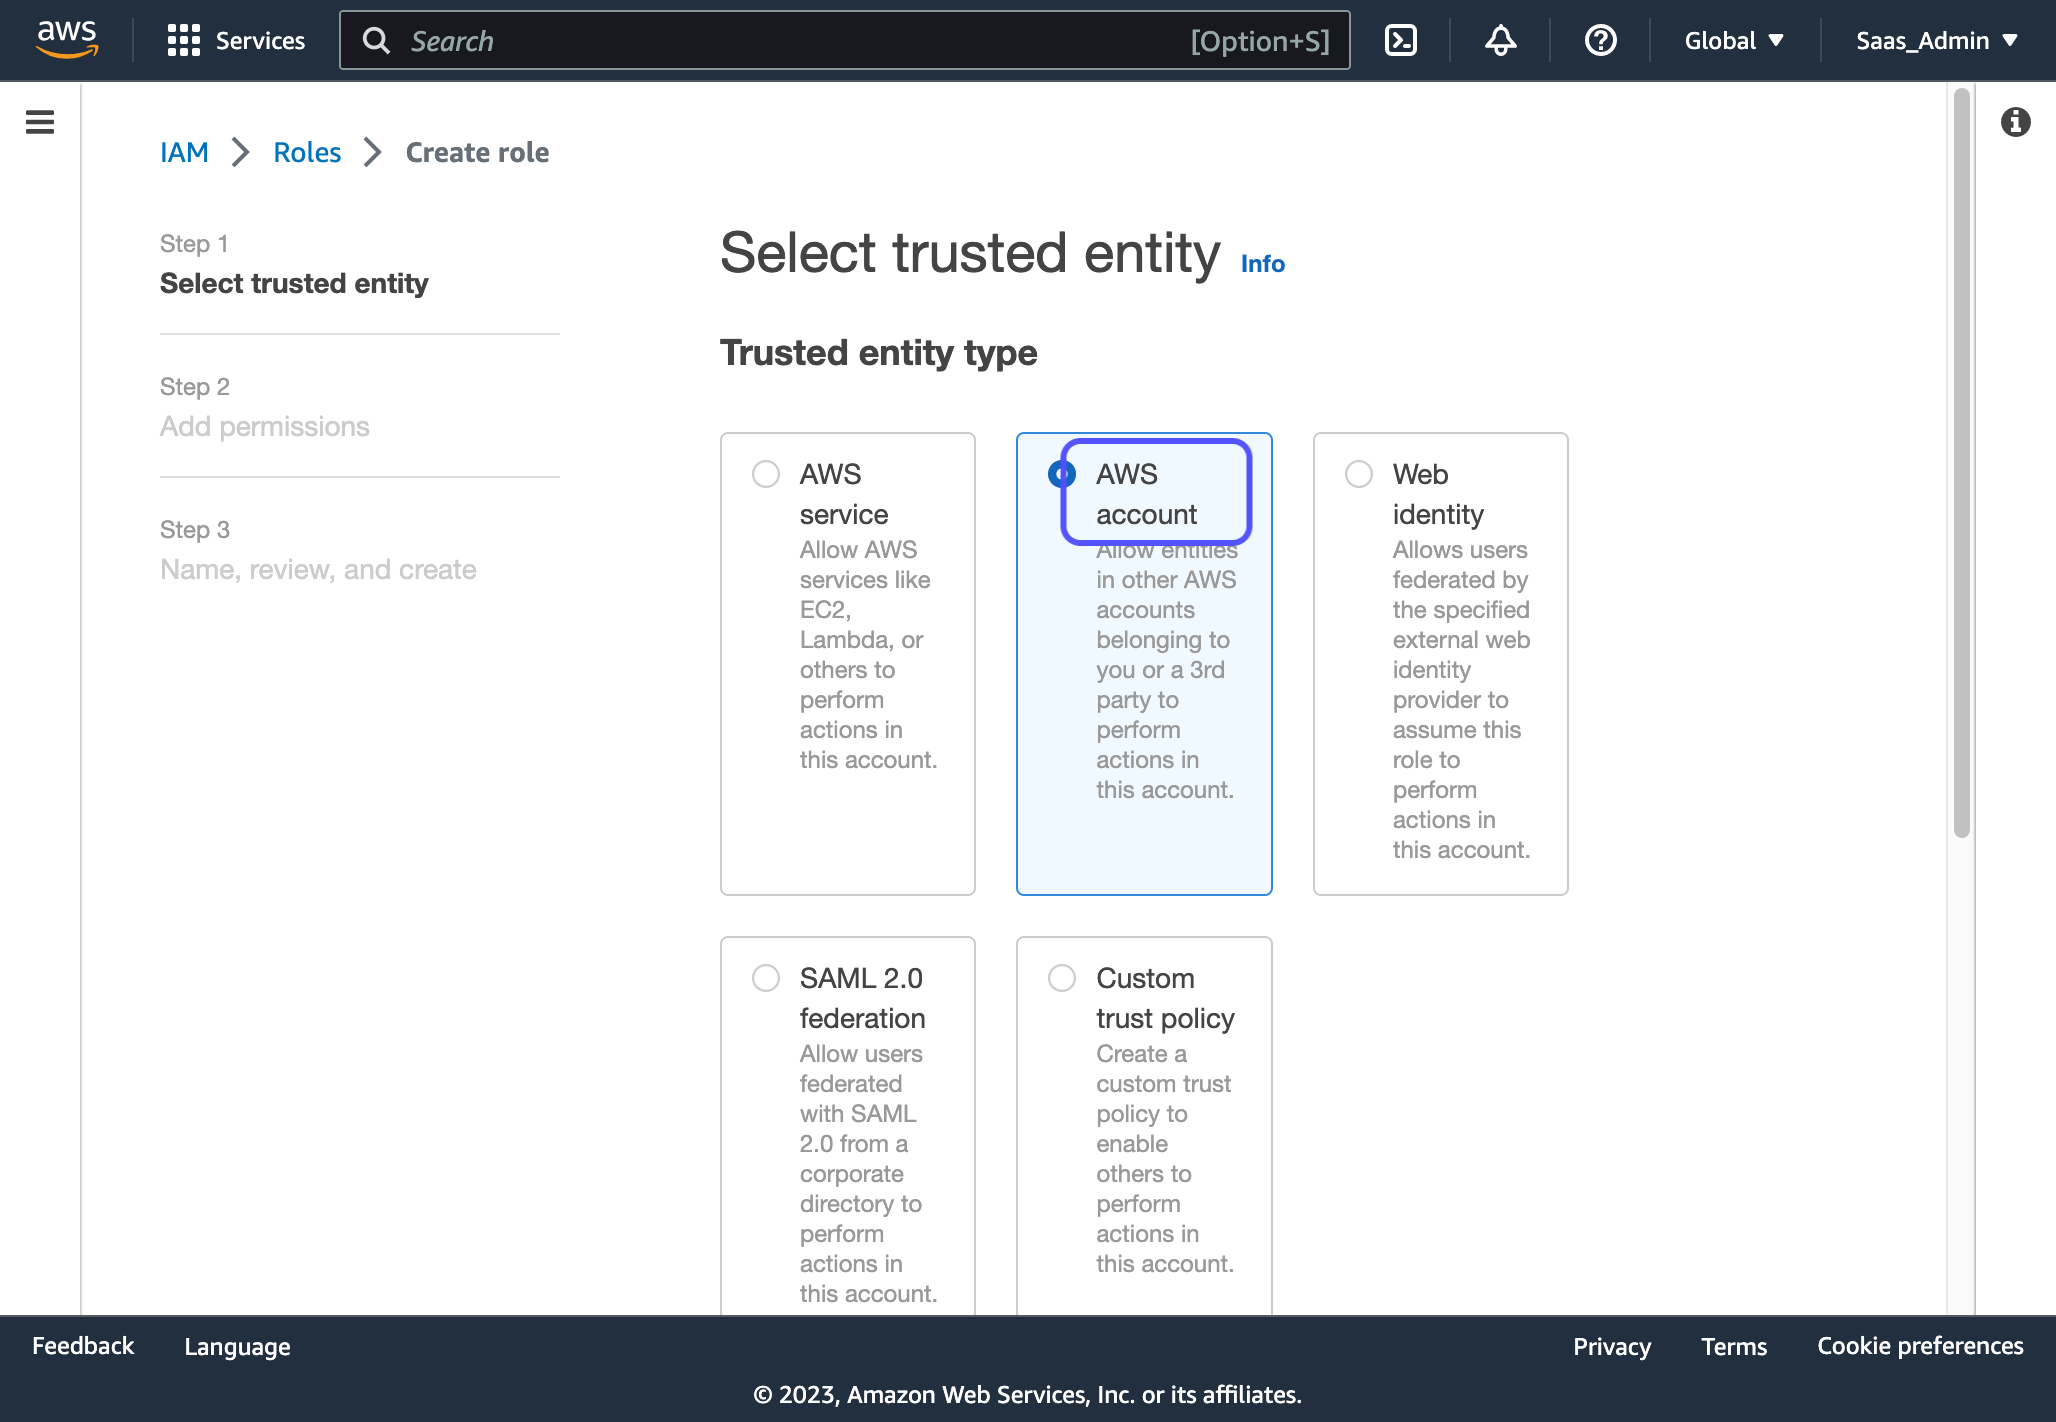
Task: Open the info panel icon at right
Action: [2015, 122]
